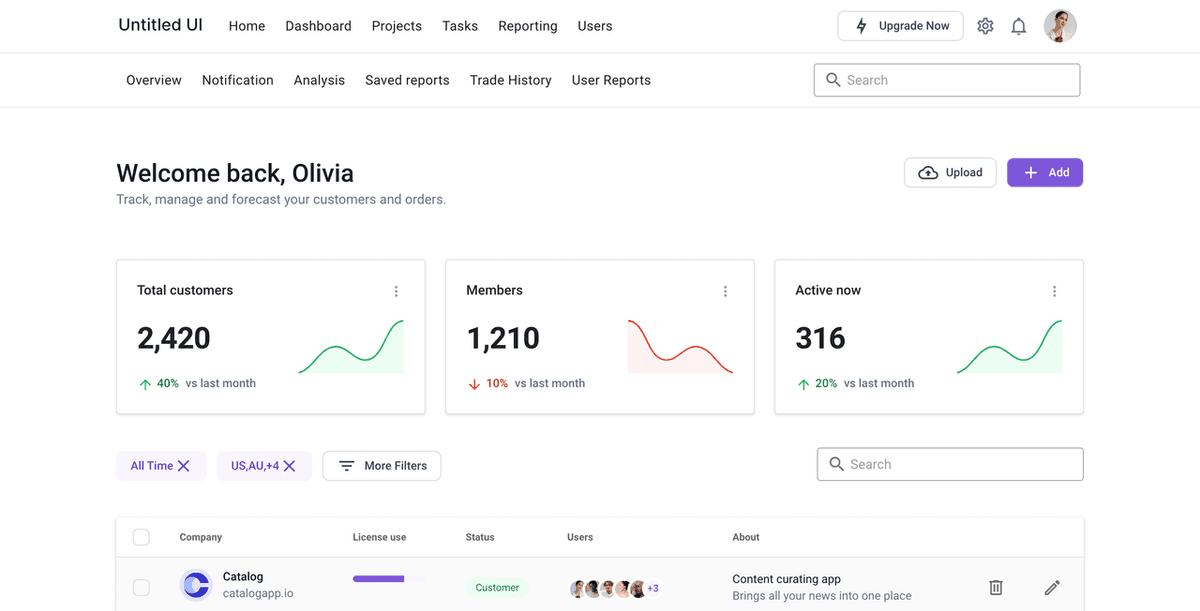Viewport: 1200px width, 611px height.
Task: Open Active now card options menu
Action: (1054, 291)
